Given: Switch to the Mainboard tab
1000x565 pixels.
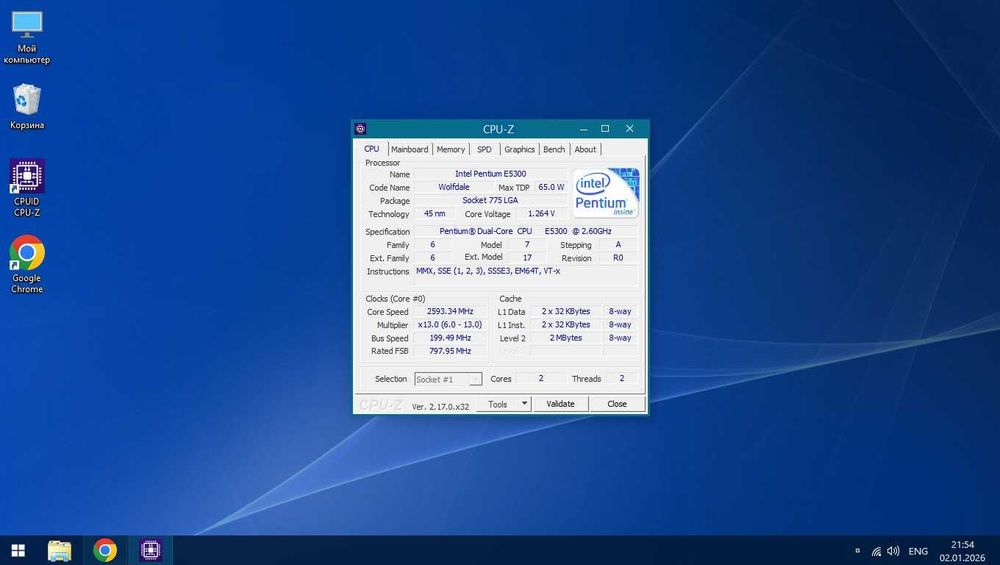Looking at the screenshot, I should click(409, 149).
